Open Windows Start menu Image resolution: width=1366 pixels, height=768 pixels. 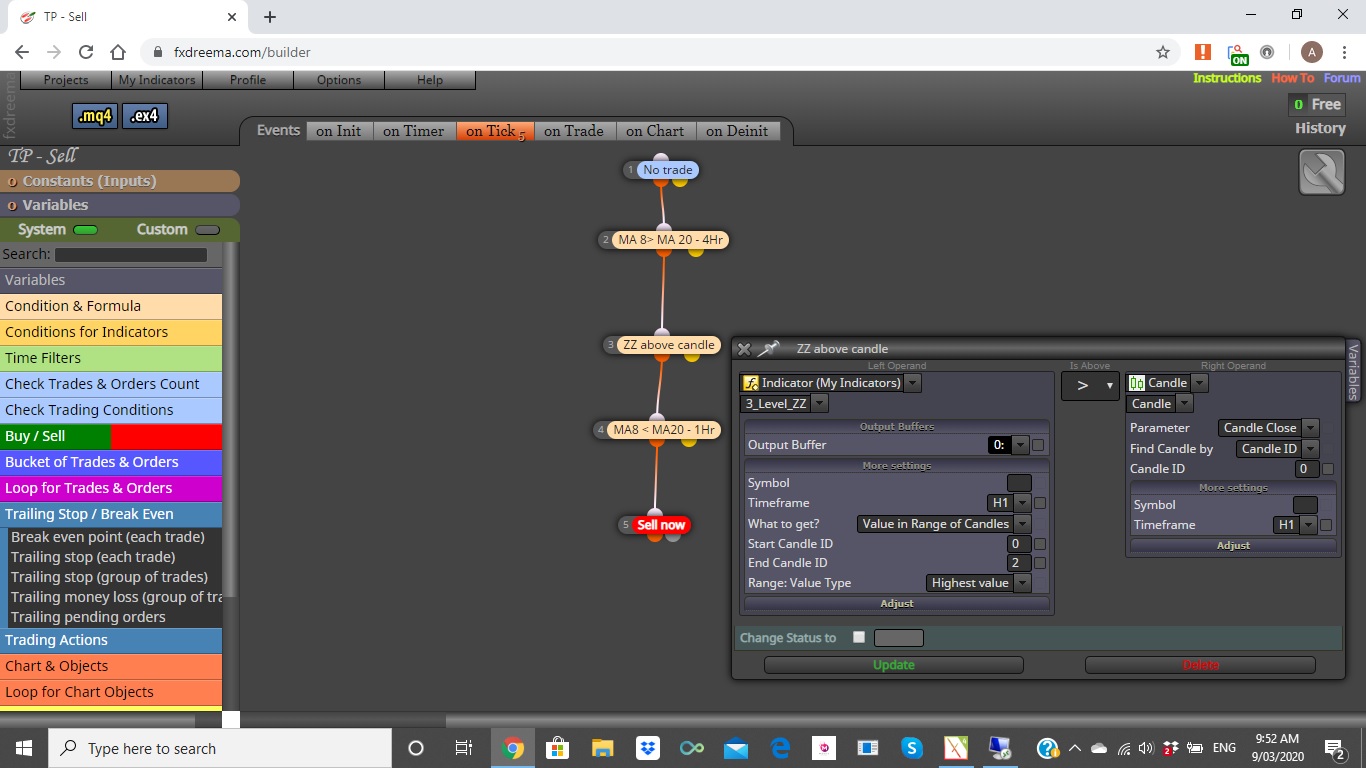click(x=24, y=748)
